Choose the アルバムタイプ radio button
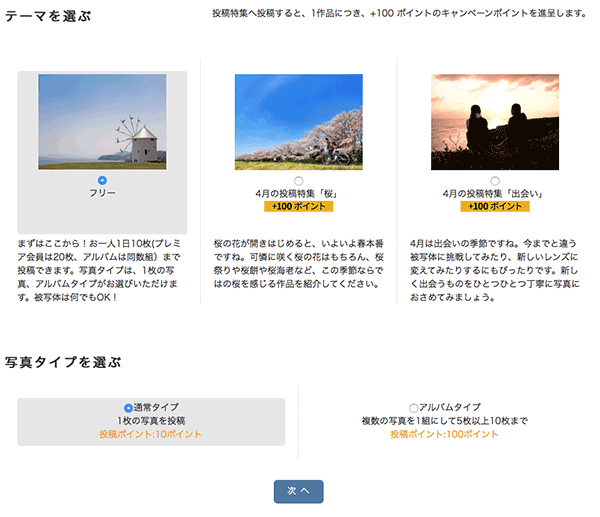This screenshot has height=517, width=600. (x=414, y=408)
